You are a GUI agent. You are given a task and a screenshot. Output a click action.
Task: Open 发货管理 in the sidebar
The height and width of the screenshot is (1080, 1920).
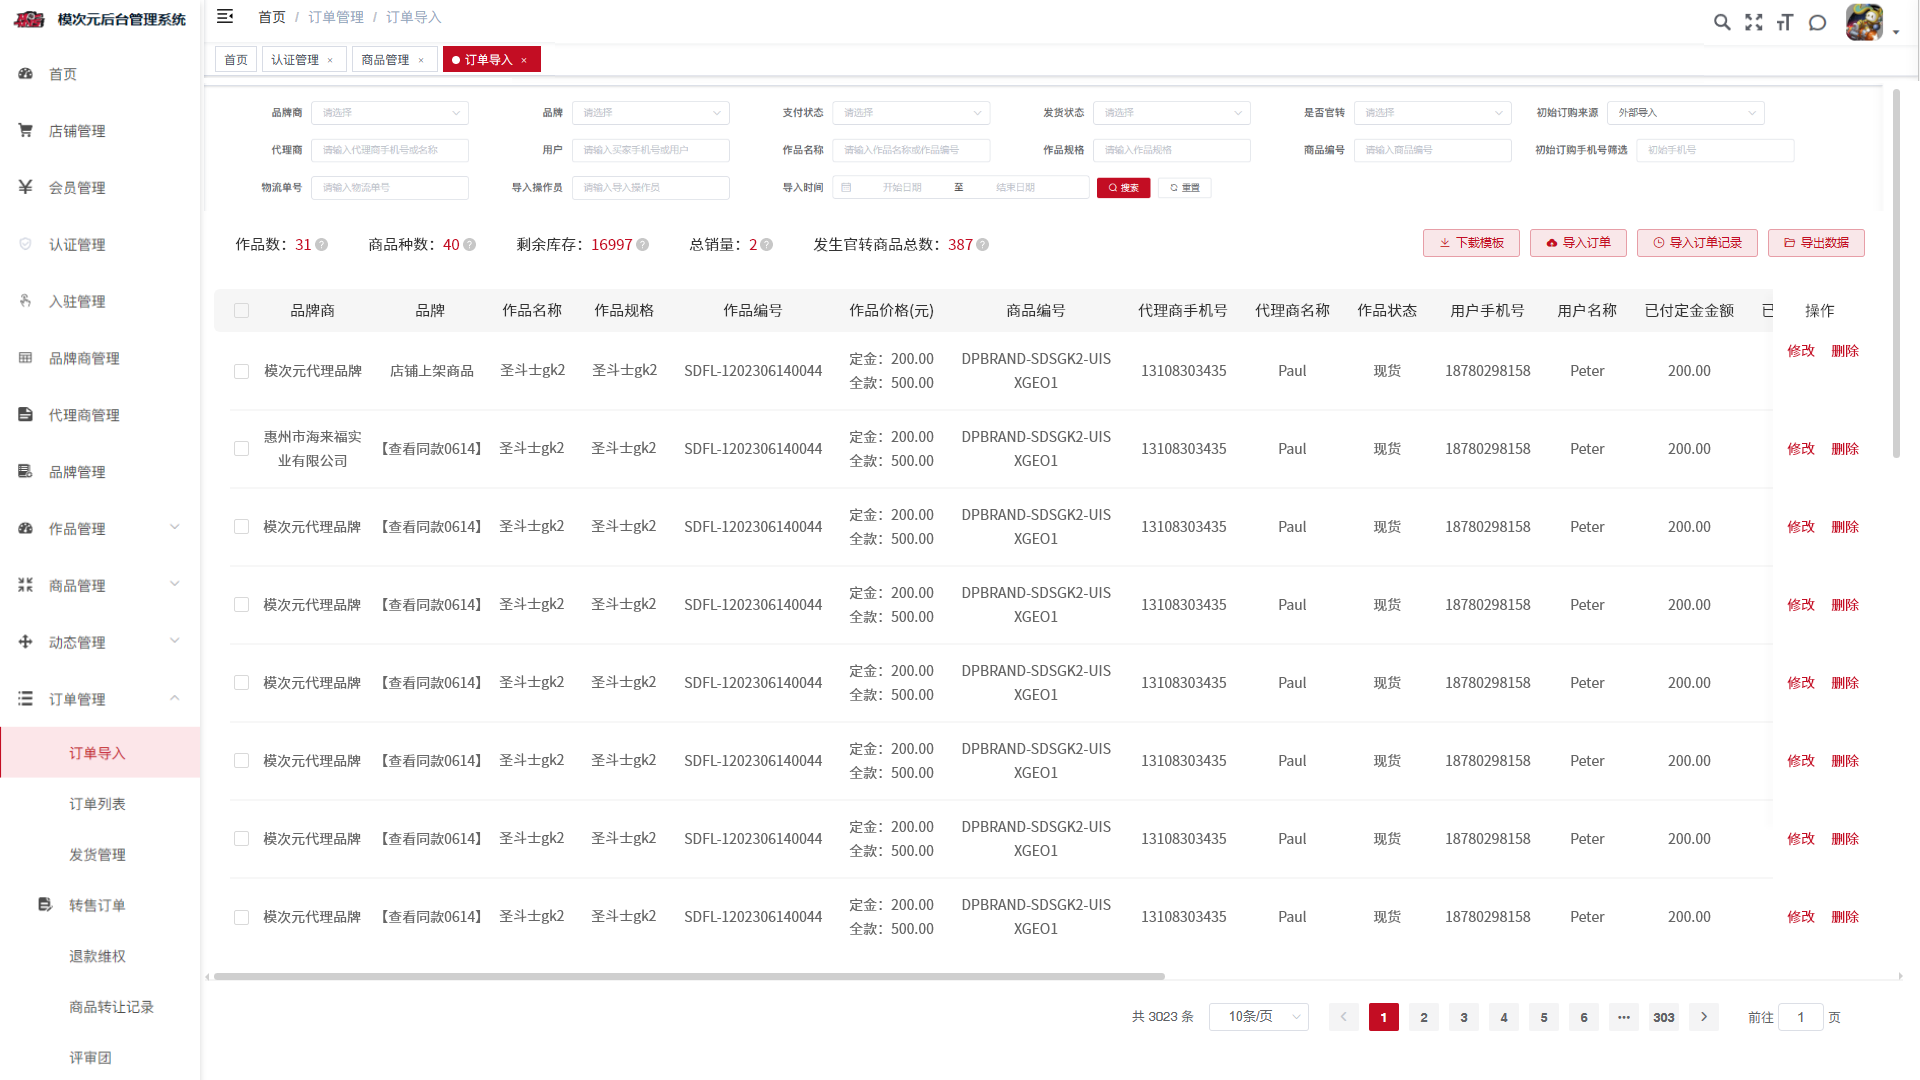click(x=97, y=855)
